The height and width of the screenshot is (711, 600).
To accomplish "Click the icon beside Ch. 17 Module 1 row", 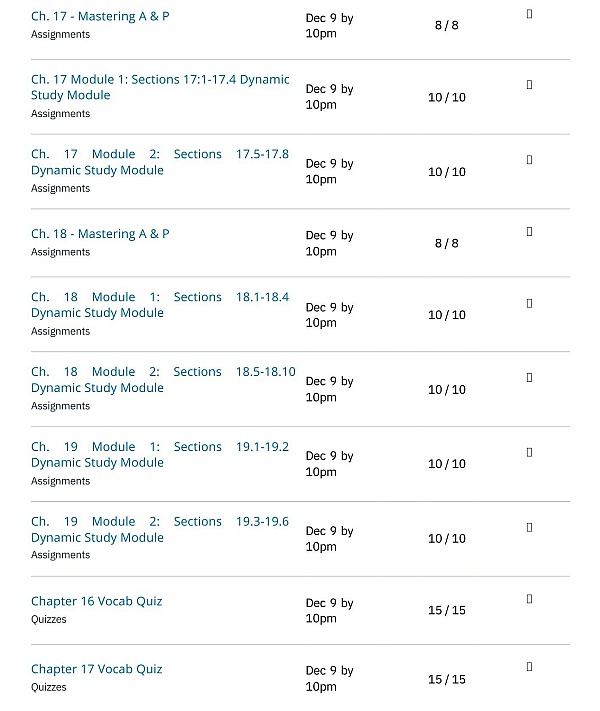I will (x=529, y=85).
